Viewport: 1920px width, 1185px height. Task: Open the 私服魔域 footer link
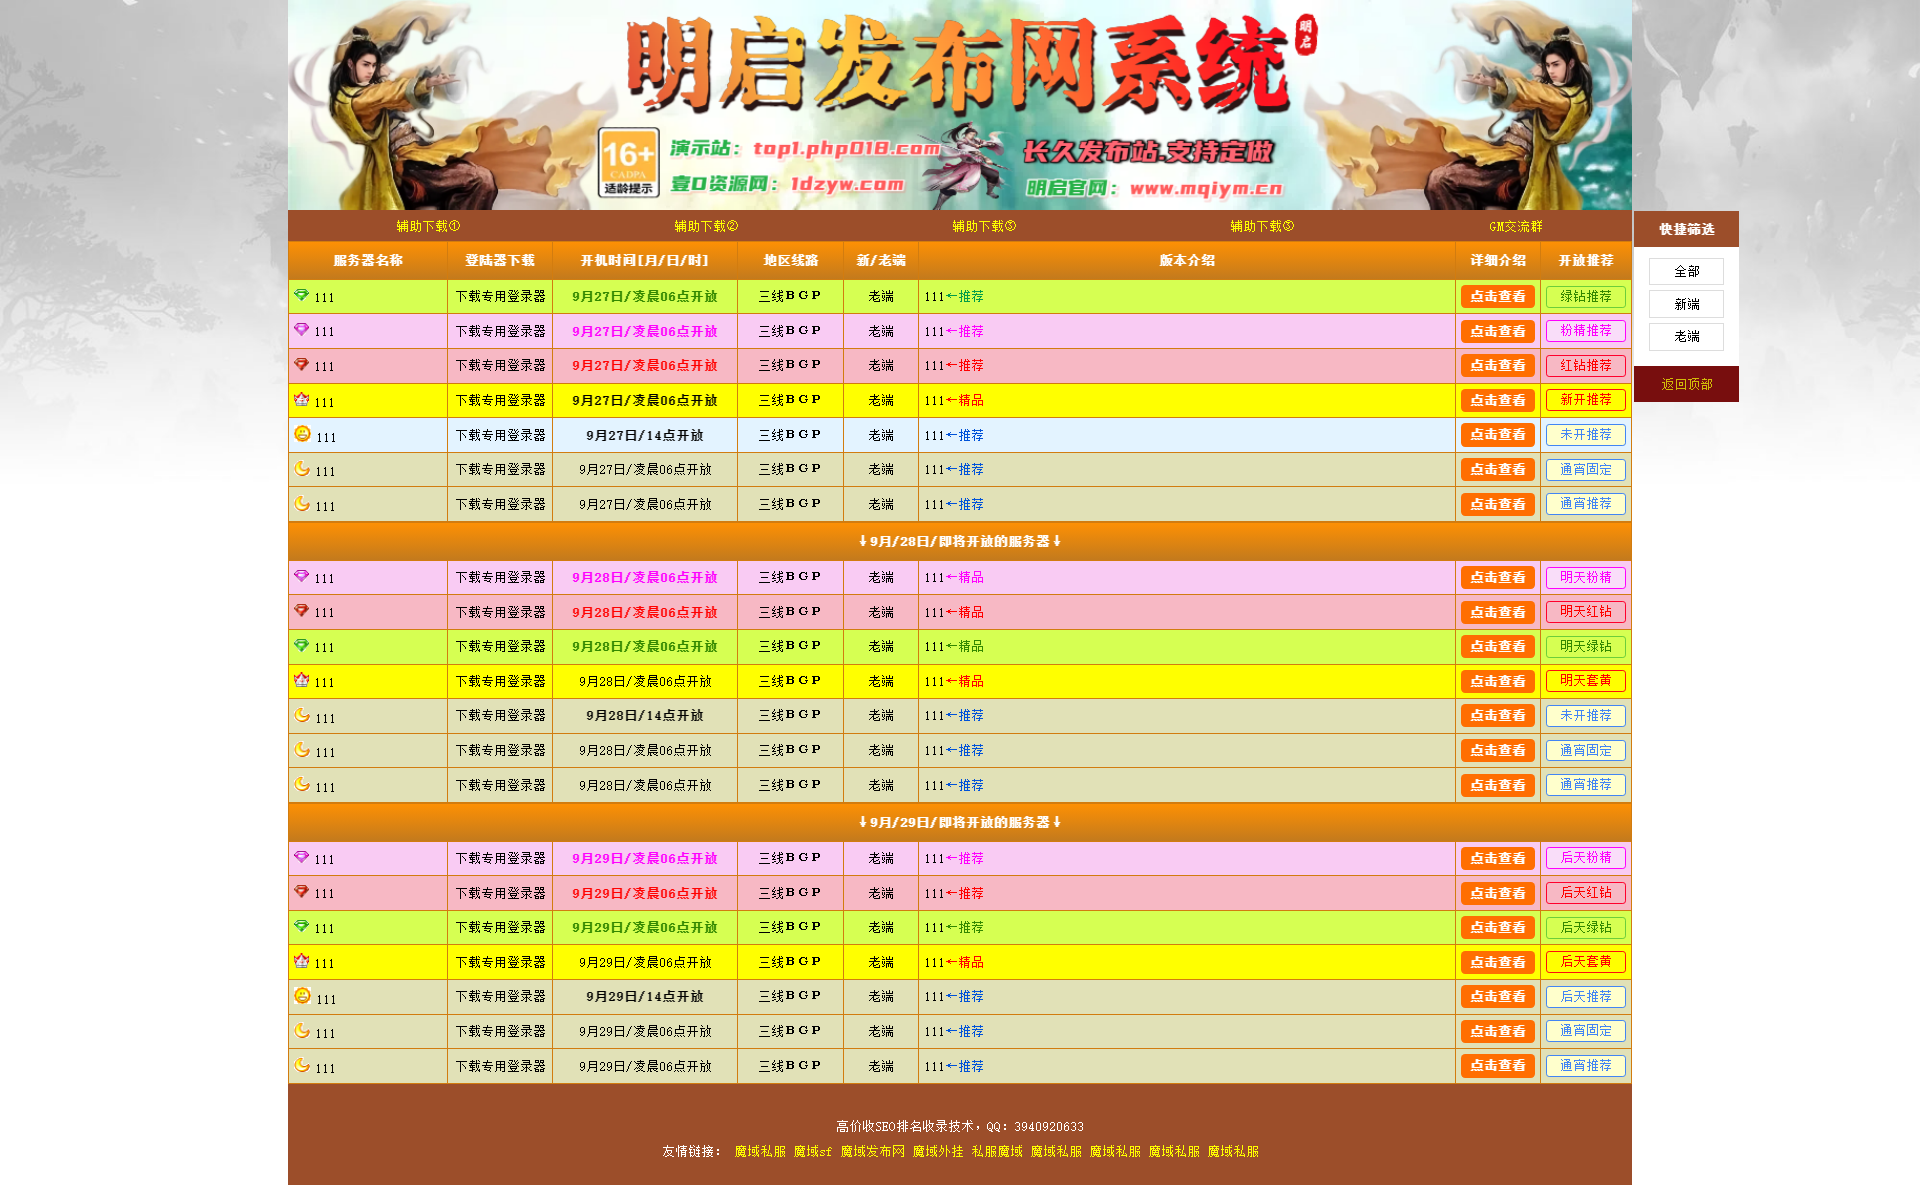997,1152
